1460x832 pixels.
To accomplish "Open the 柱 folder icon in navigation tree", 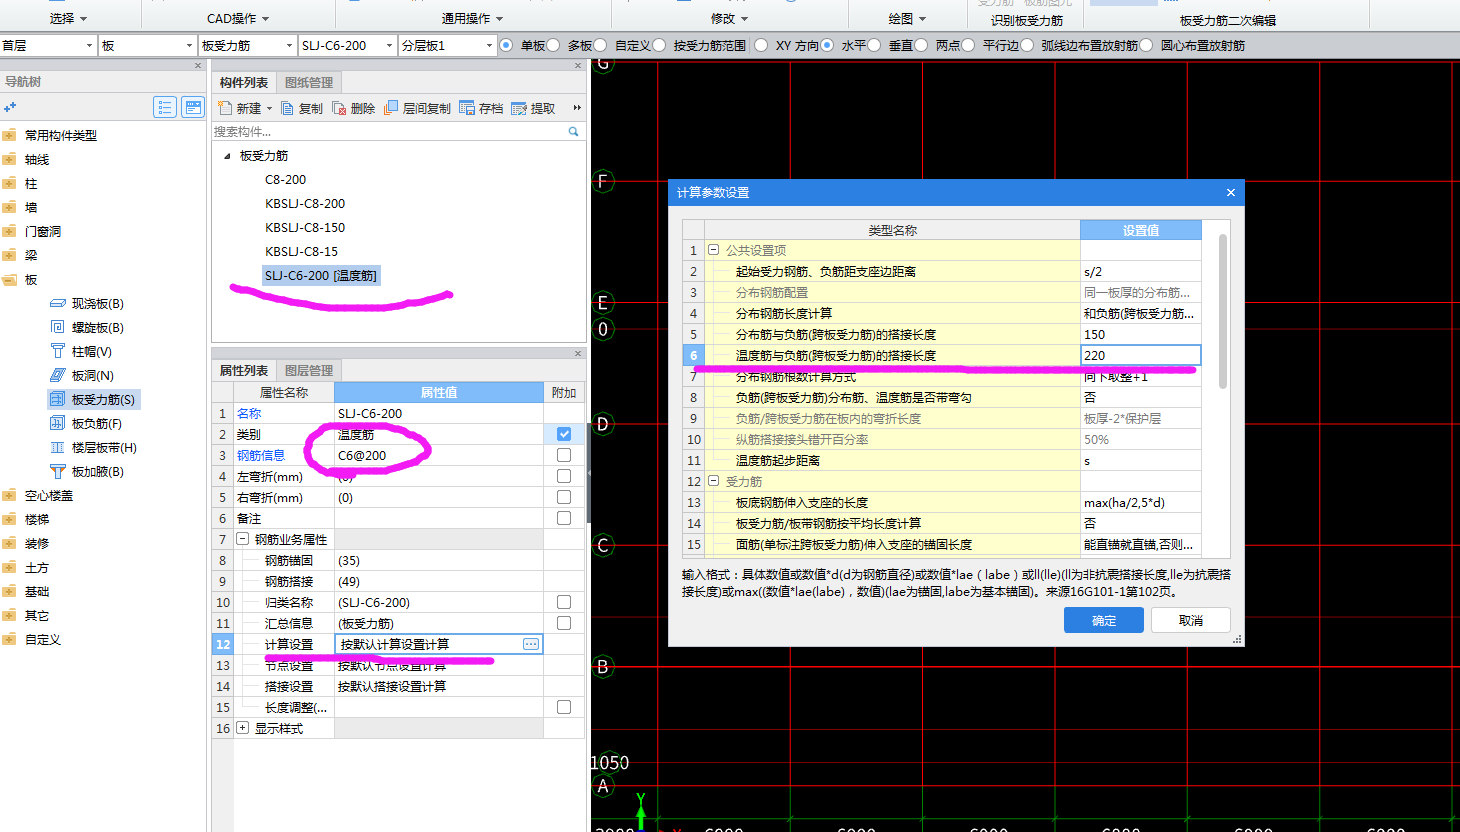I will click(x=10, y=183).
